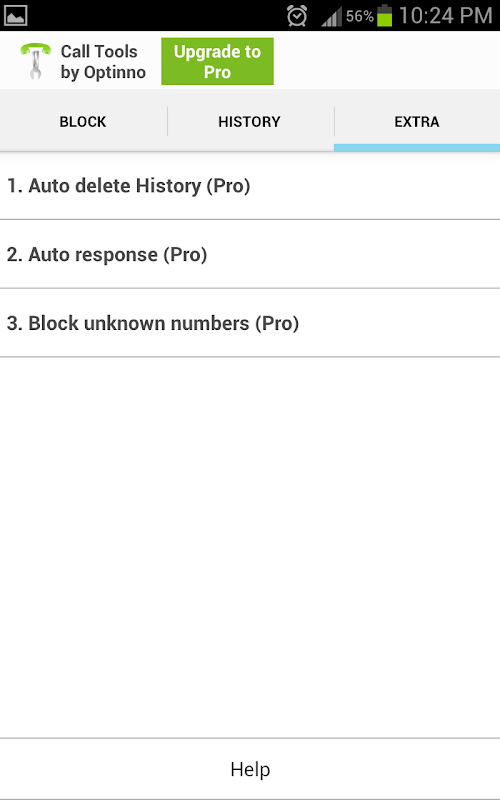Tap the alarm clock status icon
The image size is (500, 800).
pos(297,16)
